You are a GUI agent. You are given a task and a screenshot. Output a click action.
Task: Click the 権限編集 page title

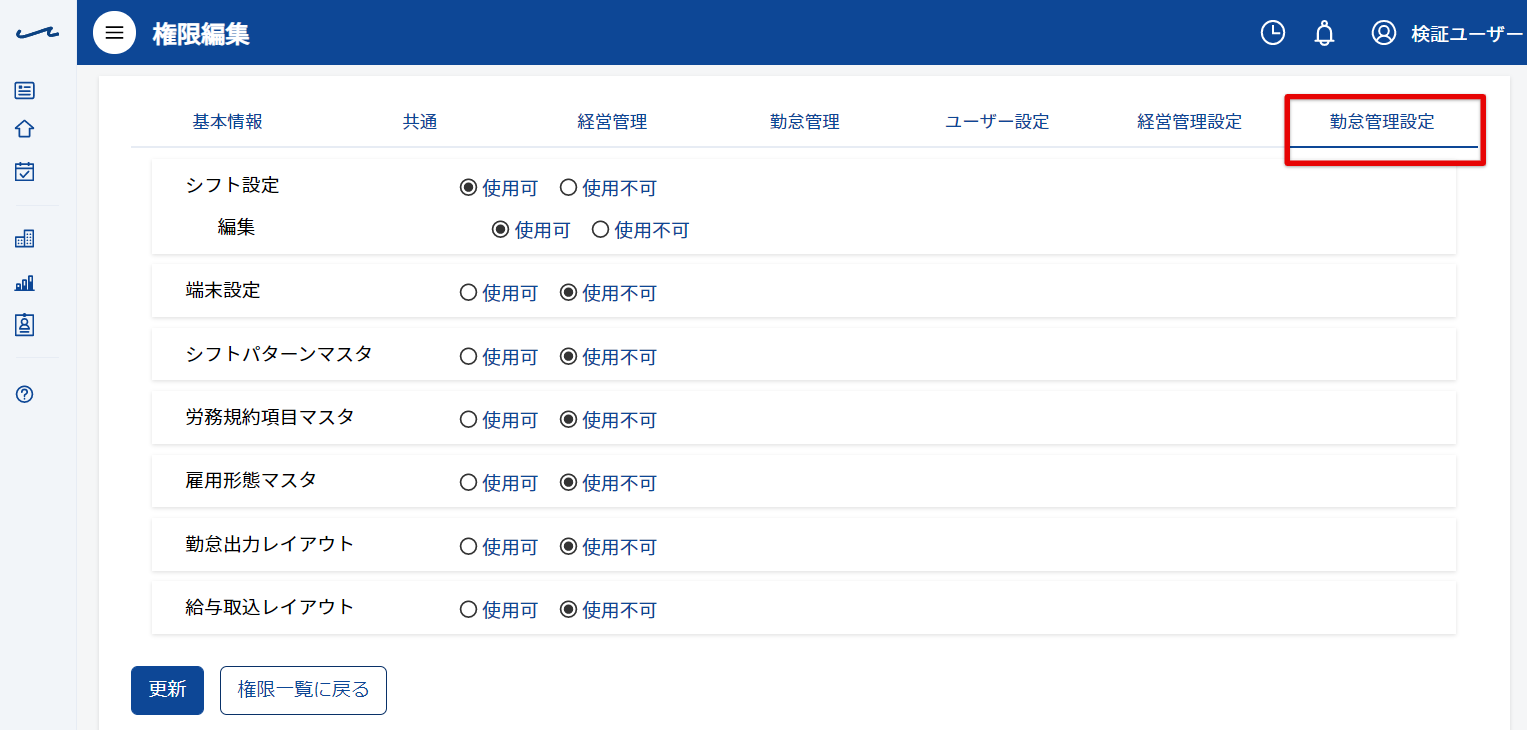pyautogui.click(x=201, y=34)
